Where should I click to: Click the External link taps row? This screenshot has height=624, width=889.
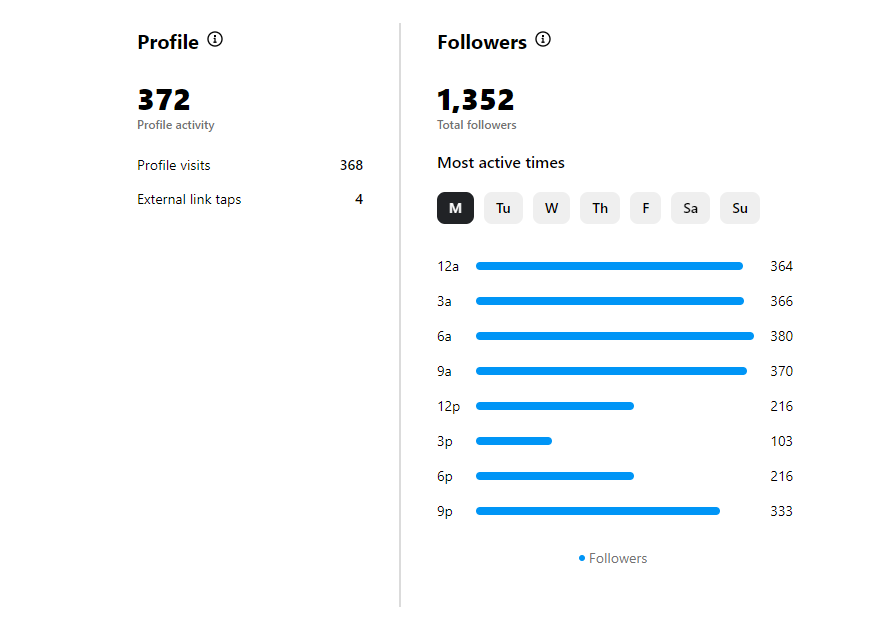[x=250, y=199]
